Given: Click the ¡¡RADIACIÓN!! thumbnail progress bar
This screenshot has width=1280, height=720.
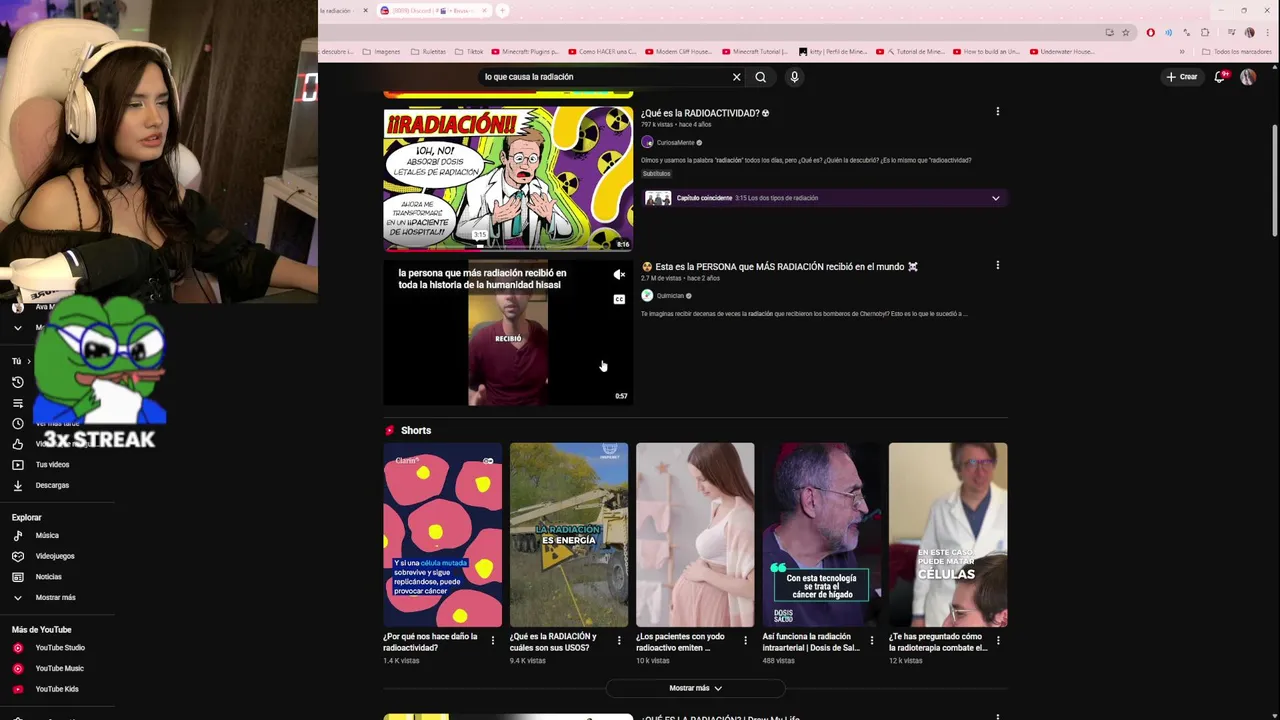Looking at the screenshot, I should pos(508,247).
